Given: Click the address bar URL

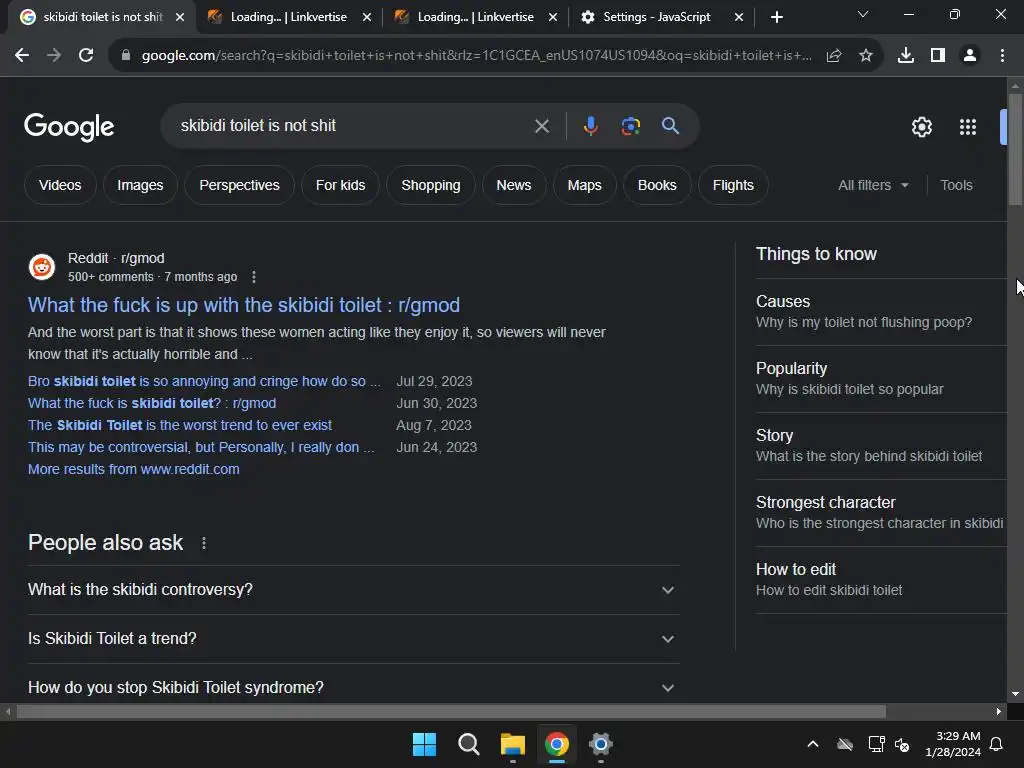Looking at the screenshot, I should pyautogui.click(x=477, y=56).
